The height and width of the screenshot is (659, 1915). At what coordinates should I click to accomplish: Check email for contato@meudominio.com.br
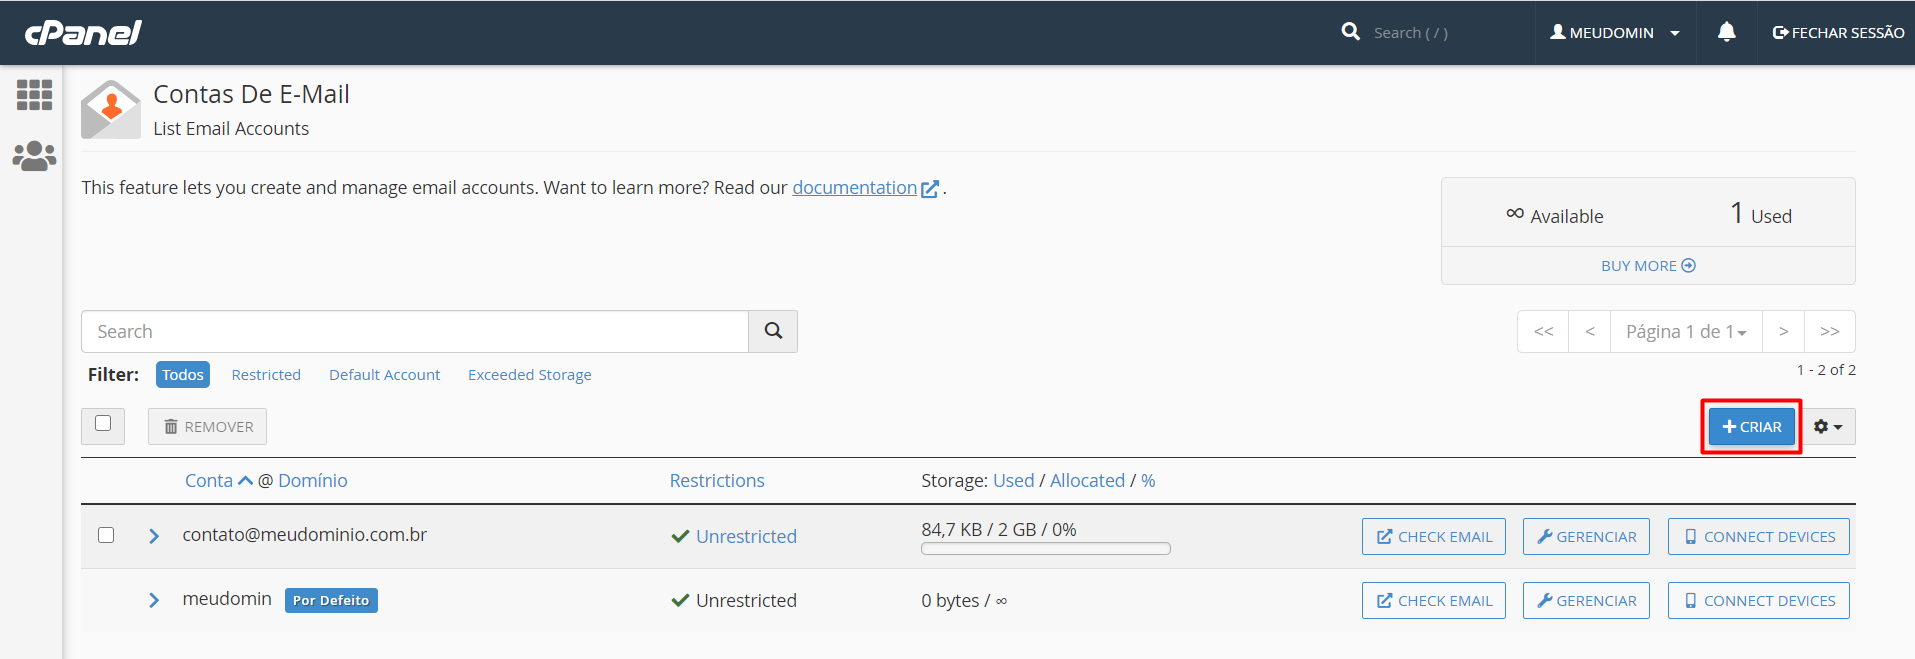(1434, 537)
